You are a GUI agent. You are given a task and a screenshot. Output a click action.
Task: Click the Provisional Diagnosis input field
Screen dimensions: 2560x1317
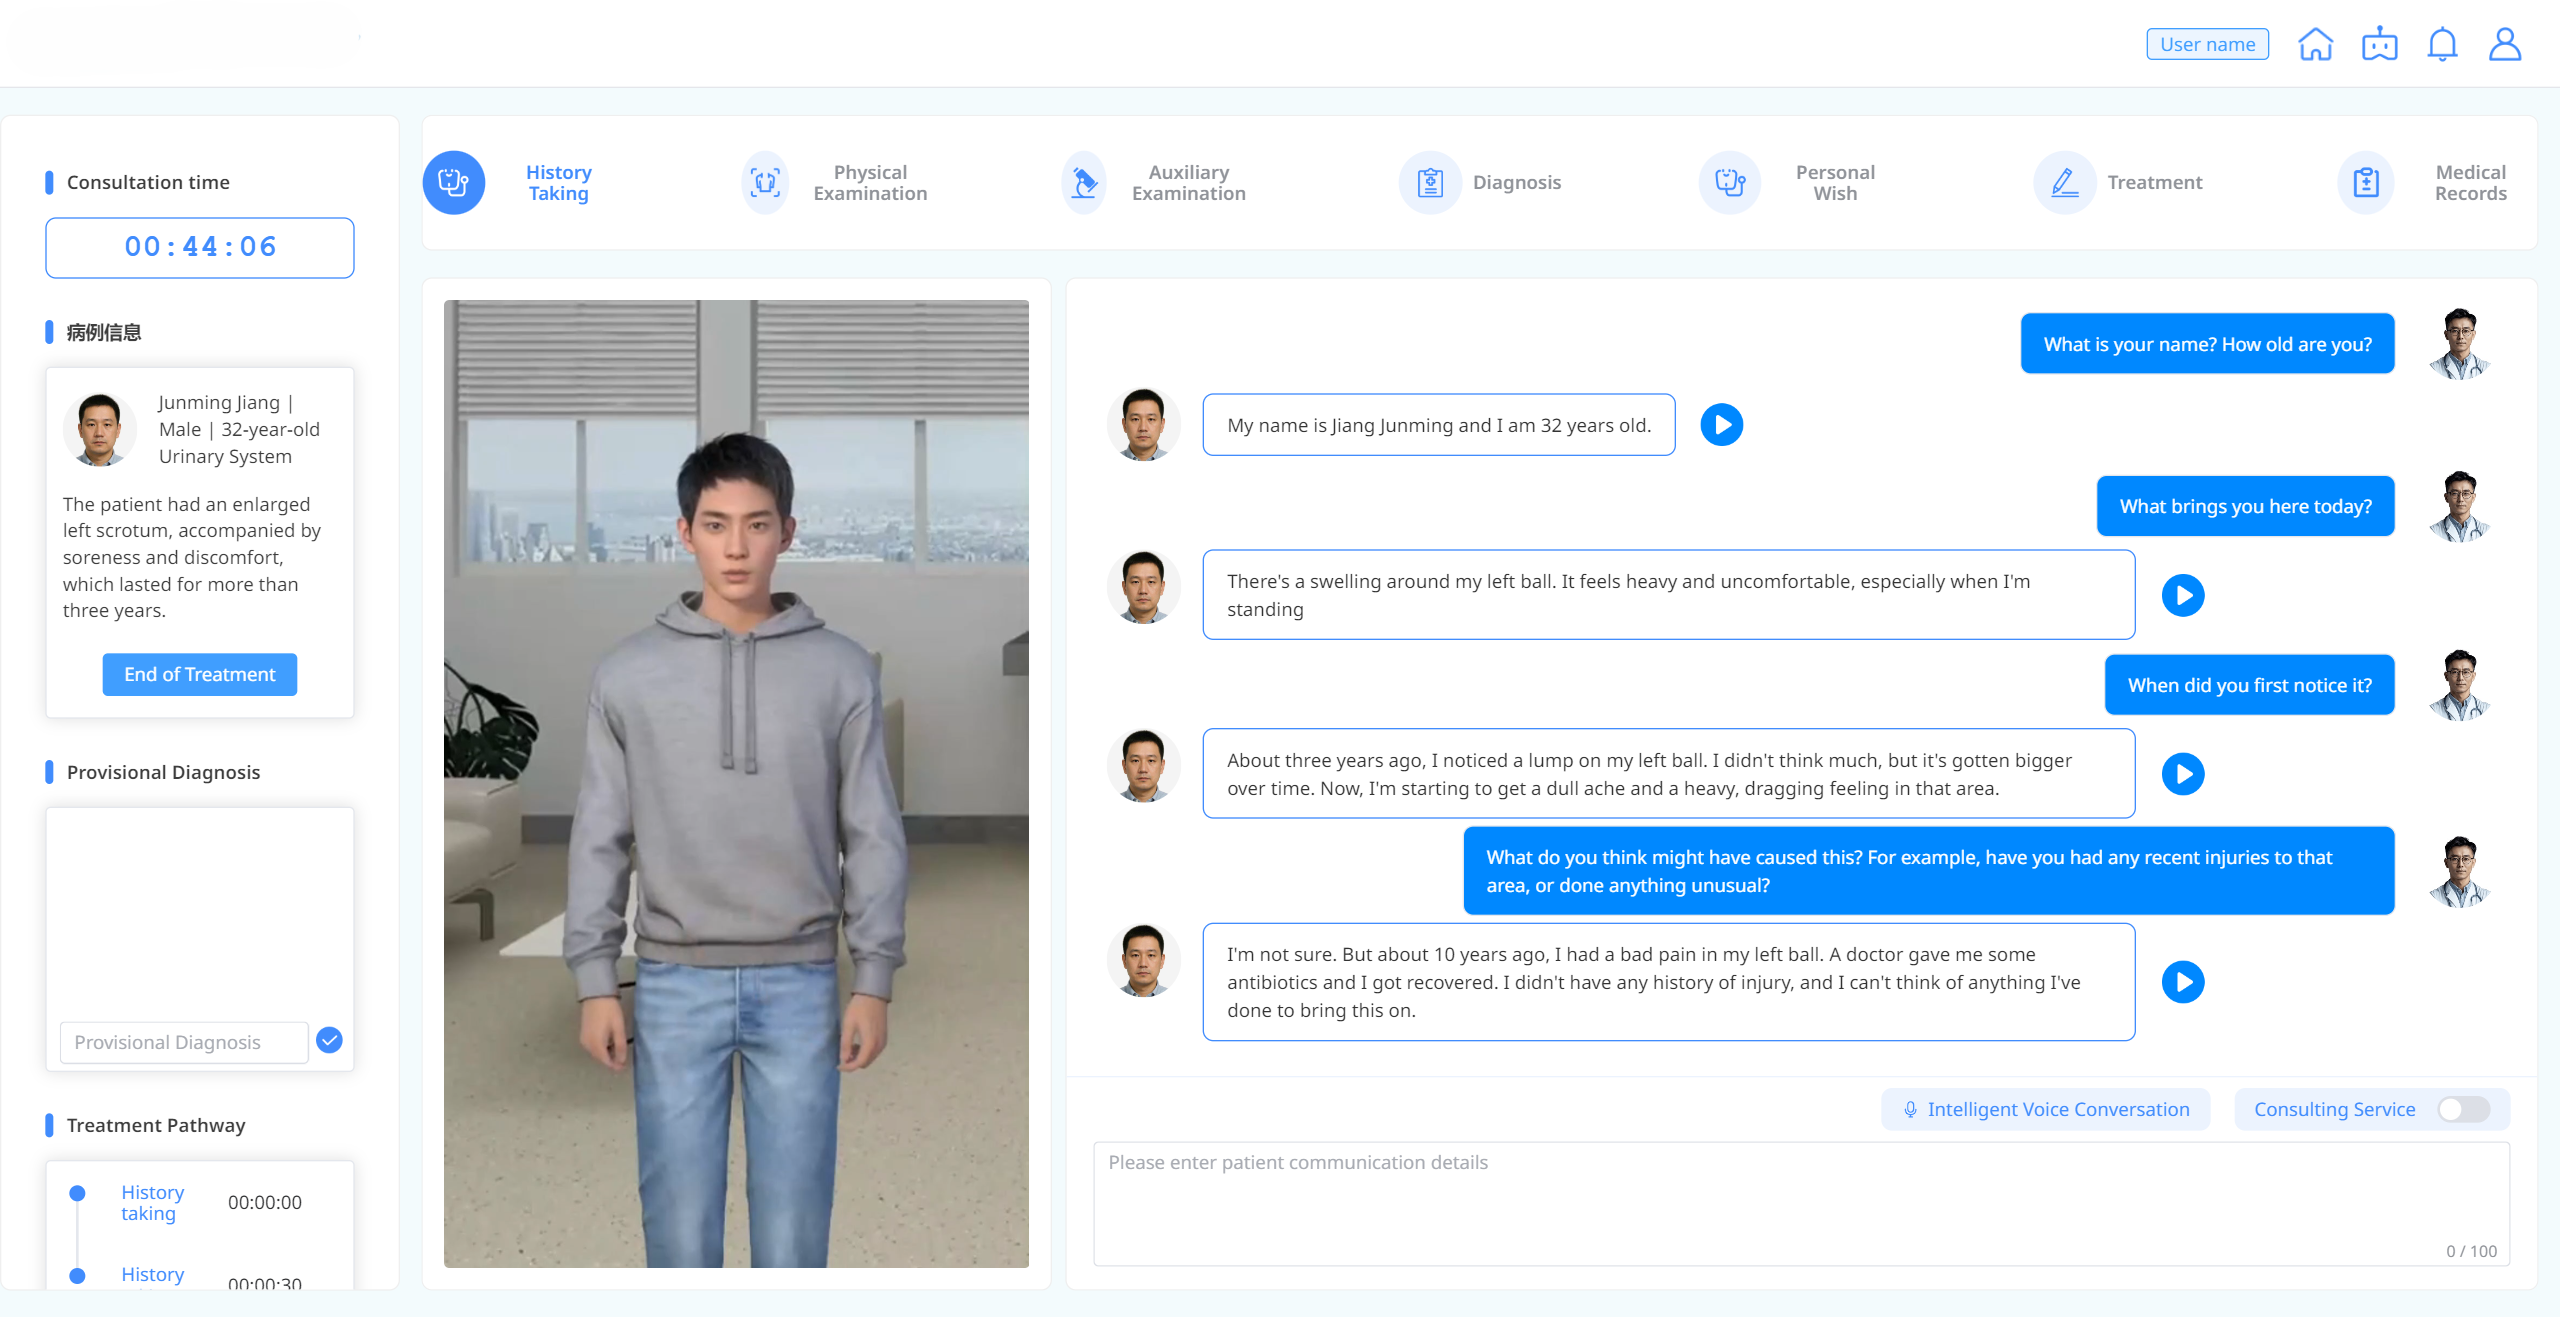click(x=184, y=1042)
